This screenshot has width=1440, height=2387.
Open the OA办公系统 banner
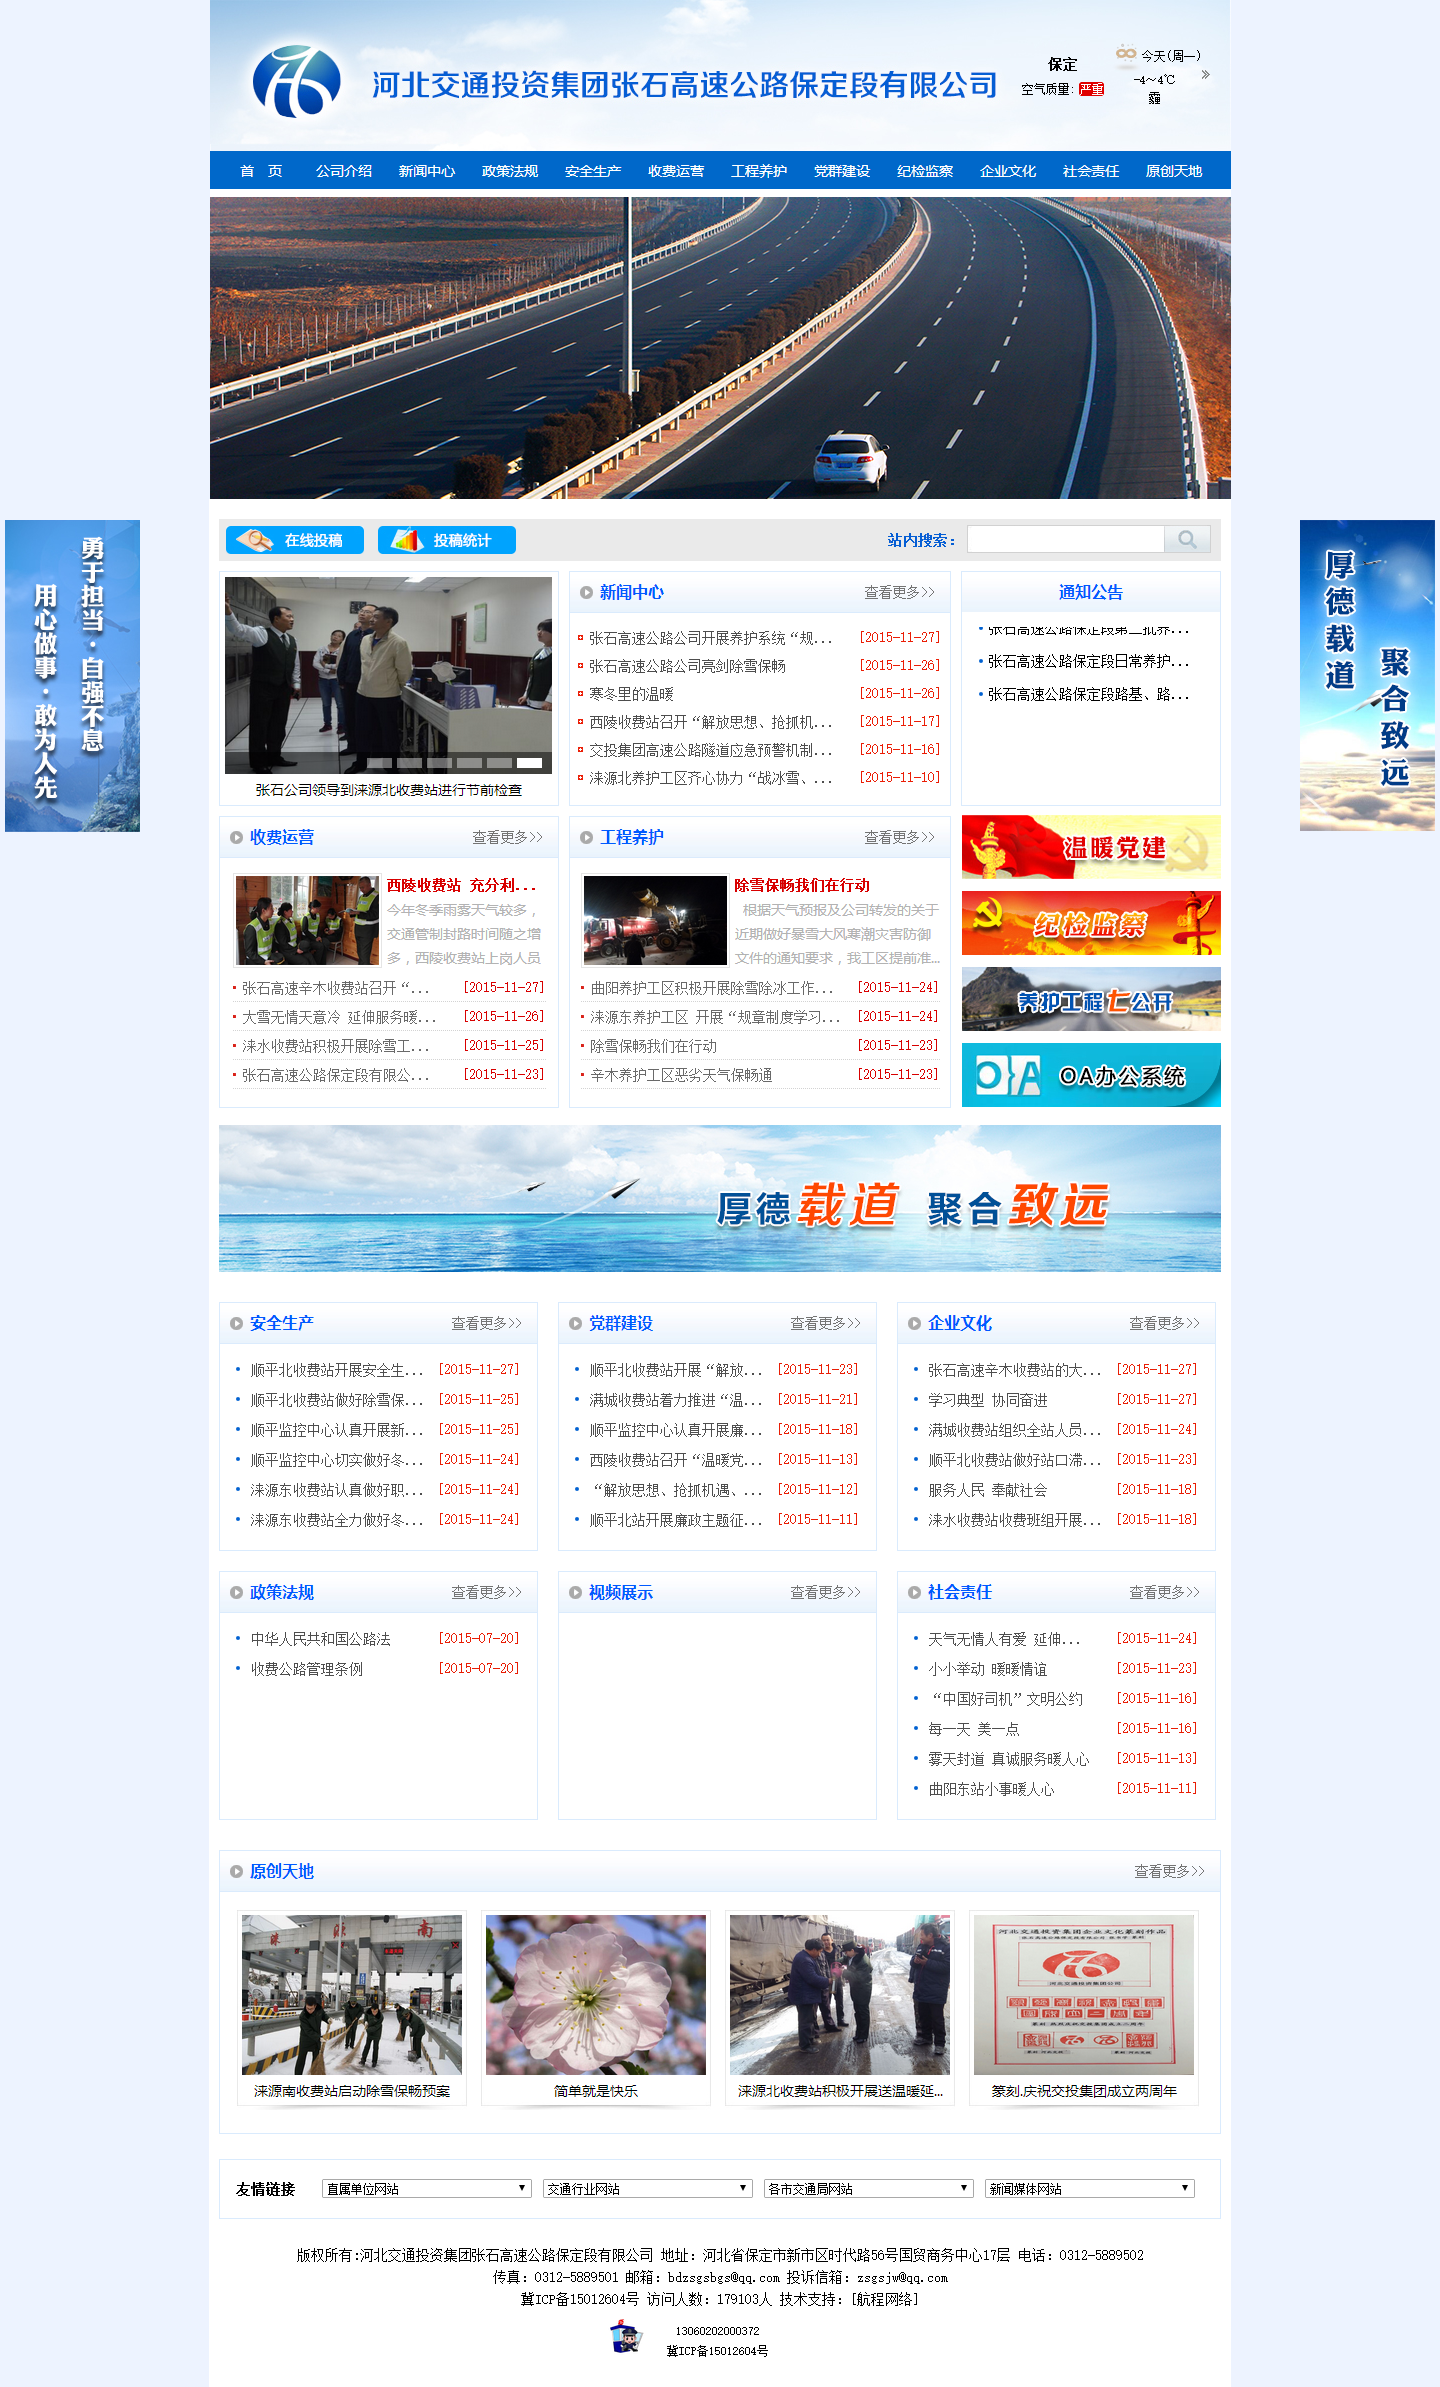(1091, 1075)
